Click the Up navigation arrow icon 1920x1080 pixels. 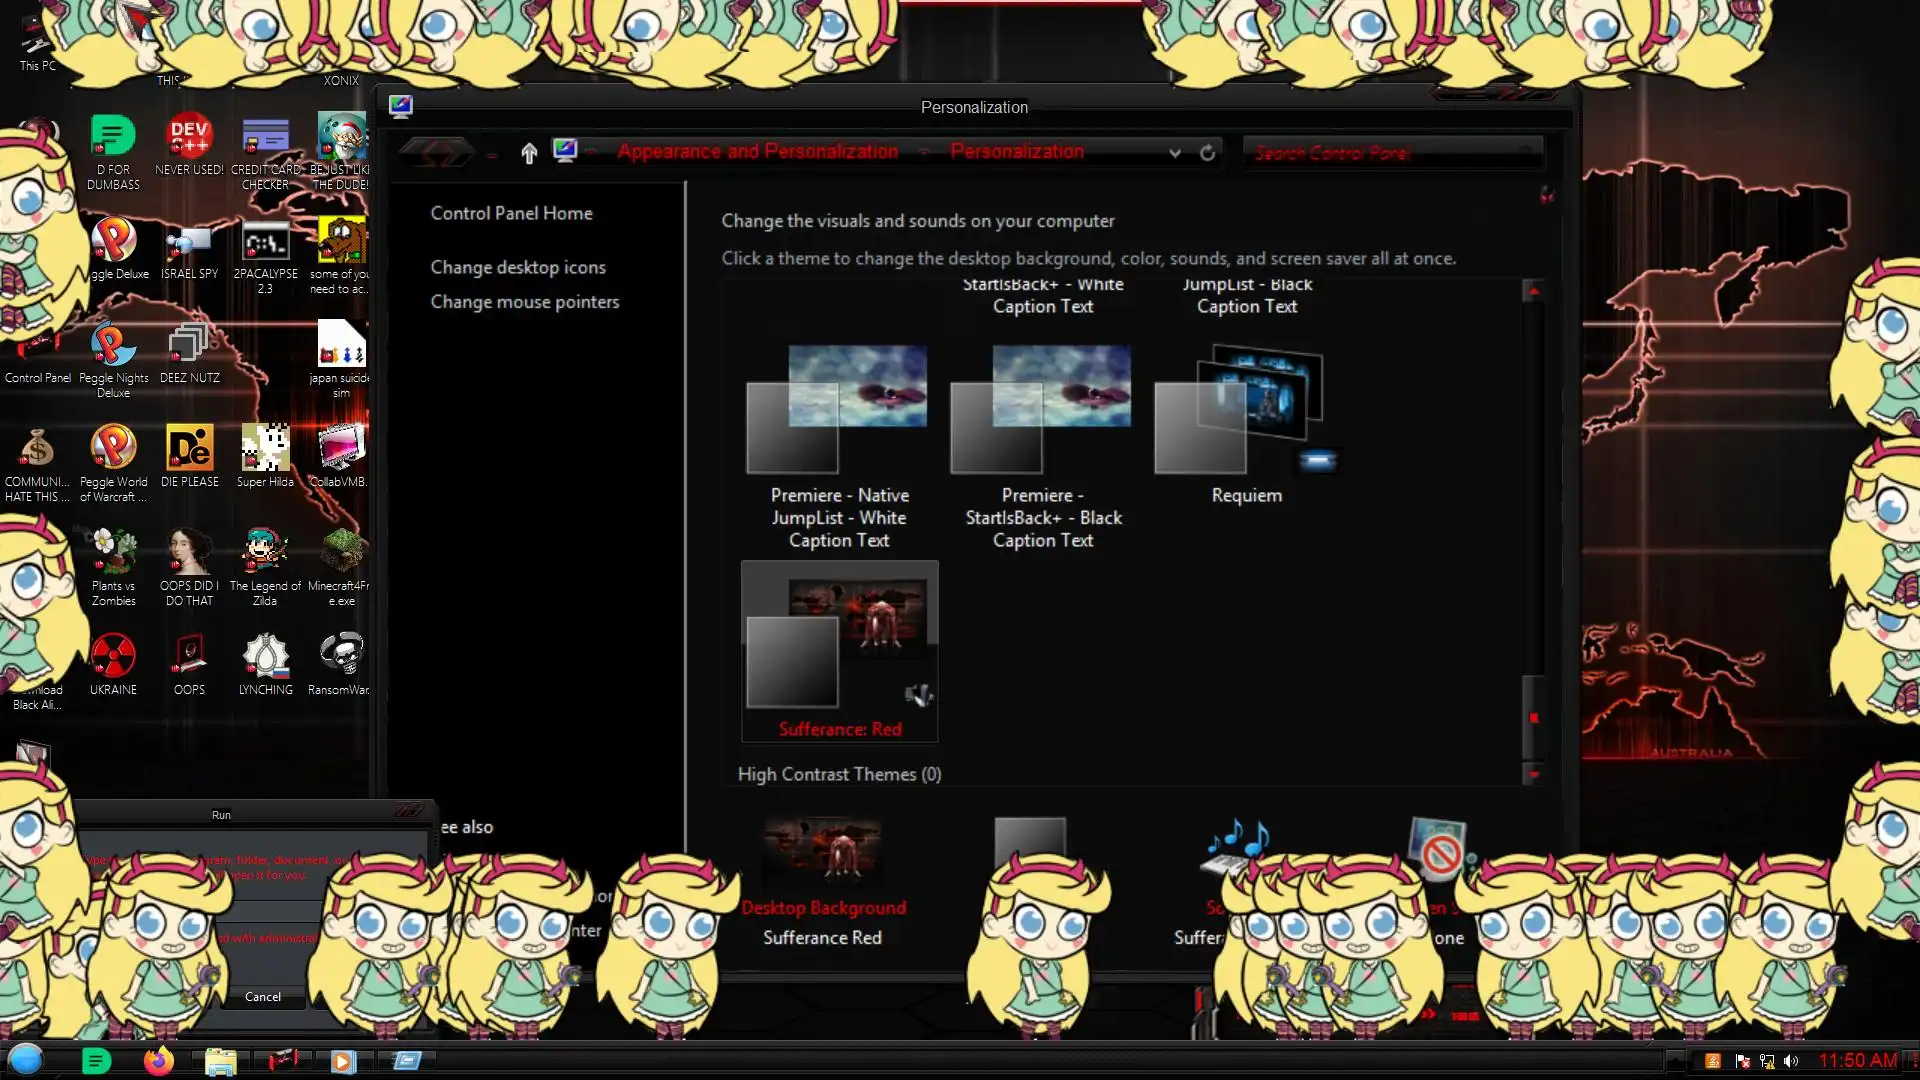pyautogui.click(x=529, y=152)
